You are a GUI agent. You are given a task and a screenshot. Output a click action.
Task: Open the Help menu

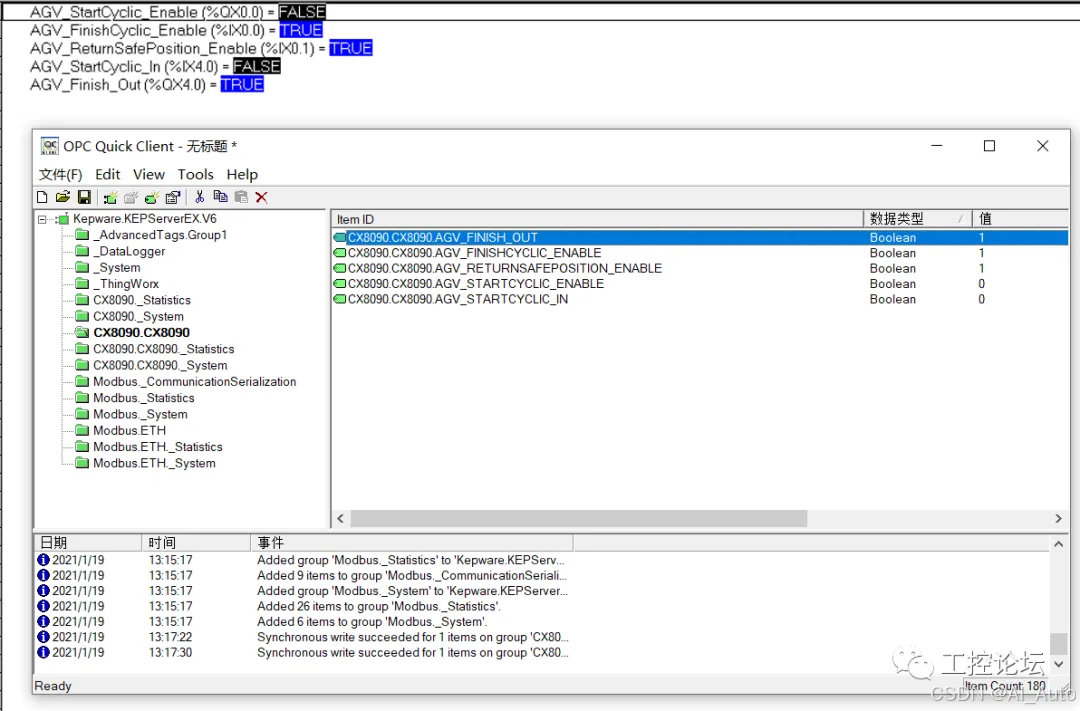(242, 174)
